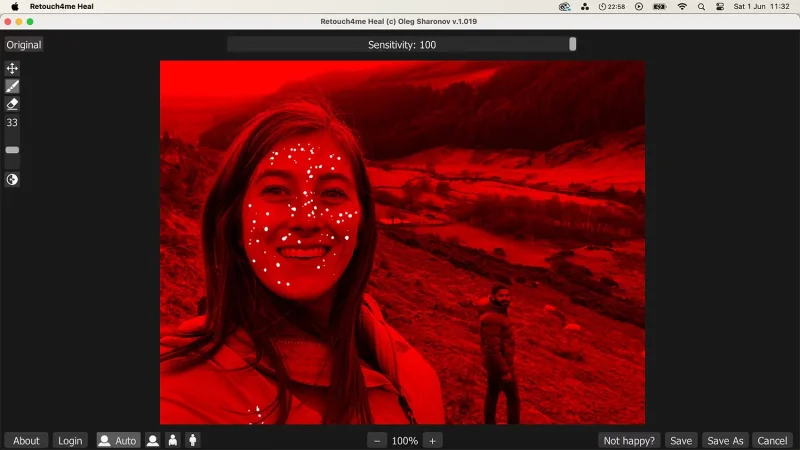
Task: Open Spotlight search in menu bar
Action: click(702, 7)
